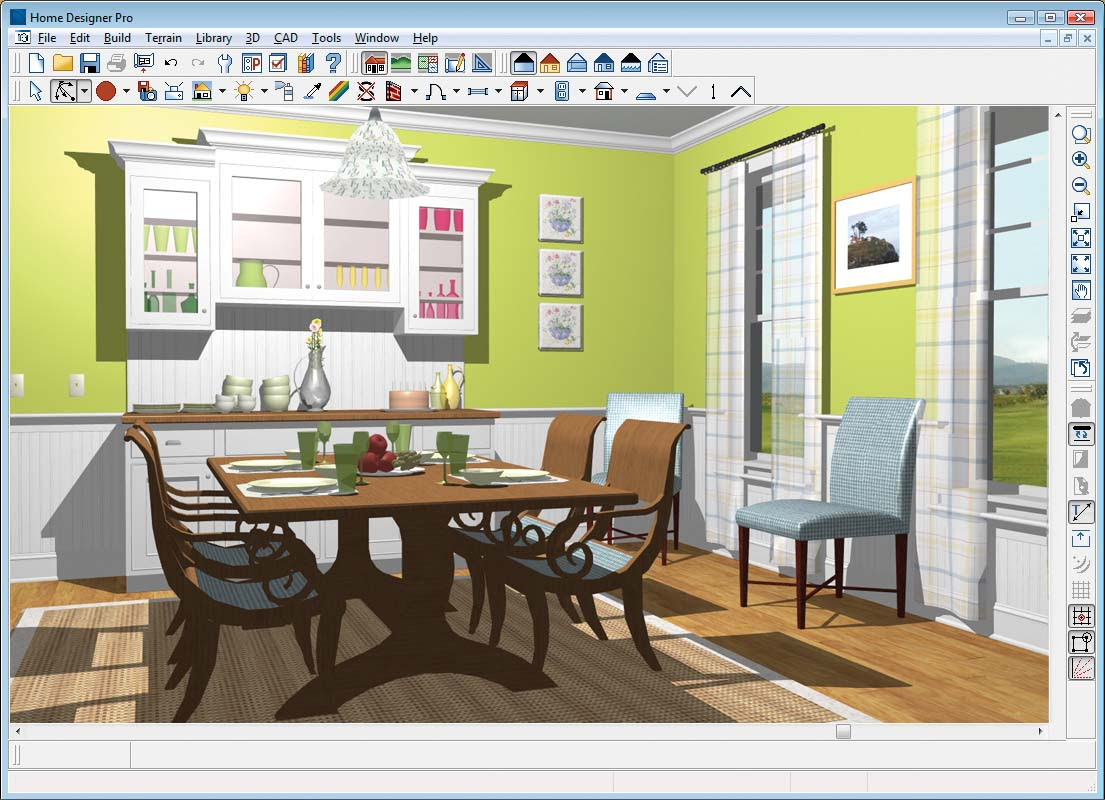Click the Undo arrow
Image resolution: width=1105 pixels, height=800 pixels.
point(171,63)
